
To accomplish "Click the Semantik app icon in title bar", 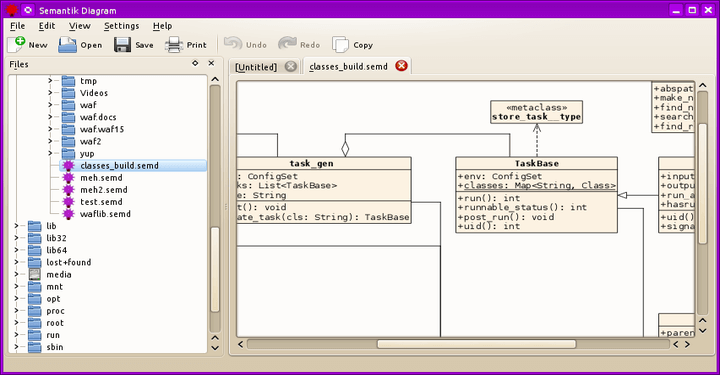I will [12, 10].
